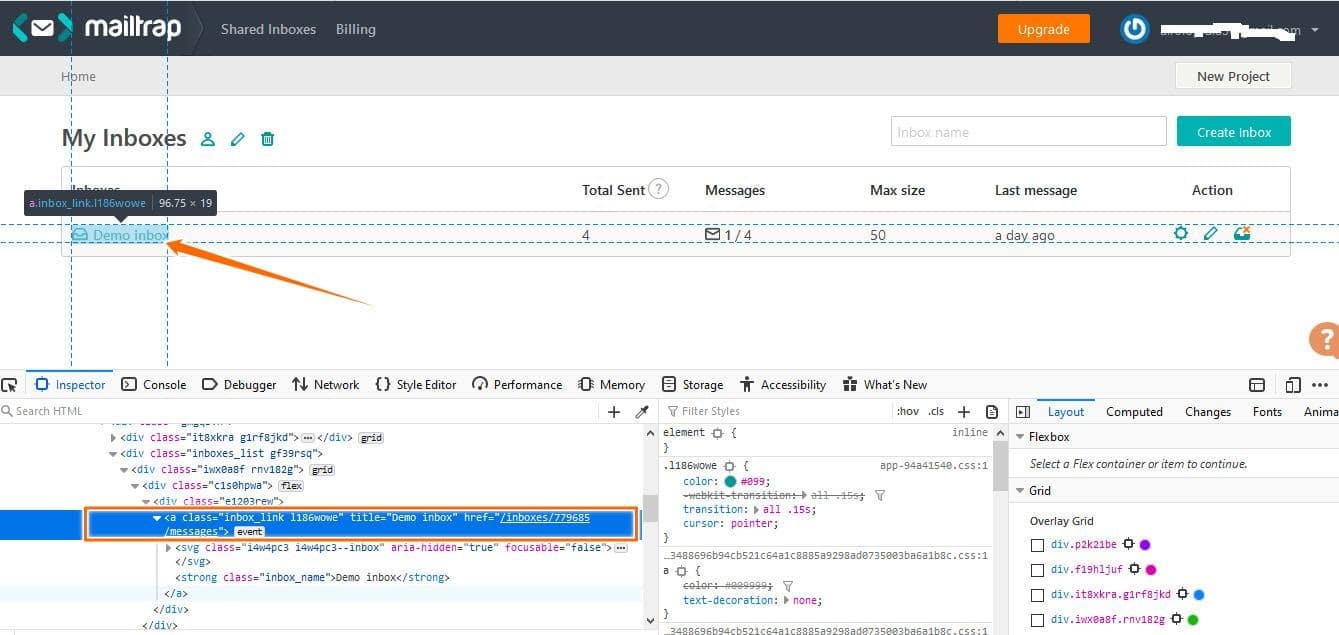The height and width of the screenshot is (635, 1339).
Task: Collapse the c1s0hpwa div node
Action: 135,486
